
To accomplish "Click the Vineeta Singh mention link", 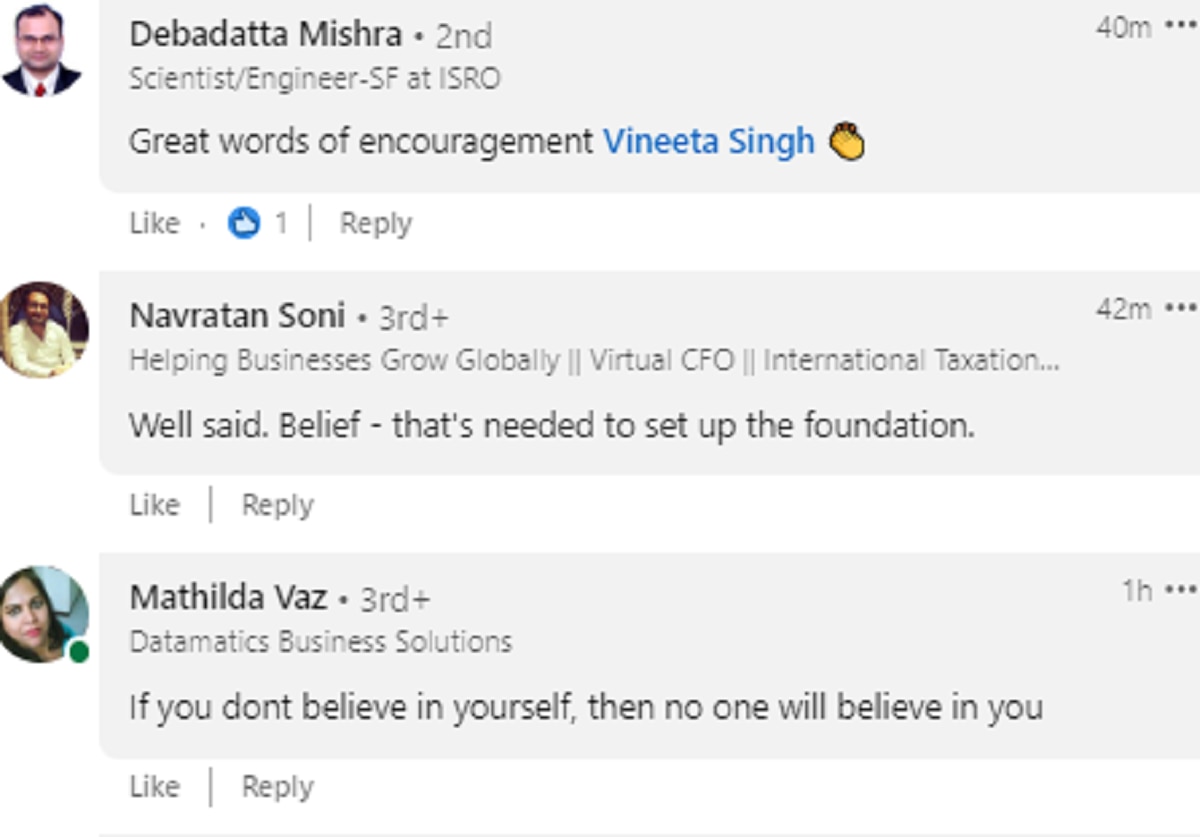I will coord(708,142).
